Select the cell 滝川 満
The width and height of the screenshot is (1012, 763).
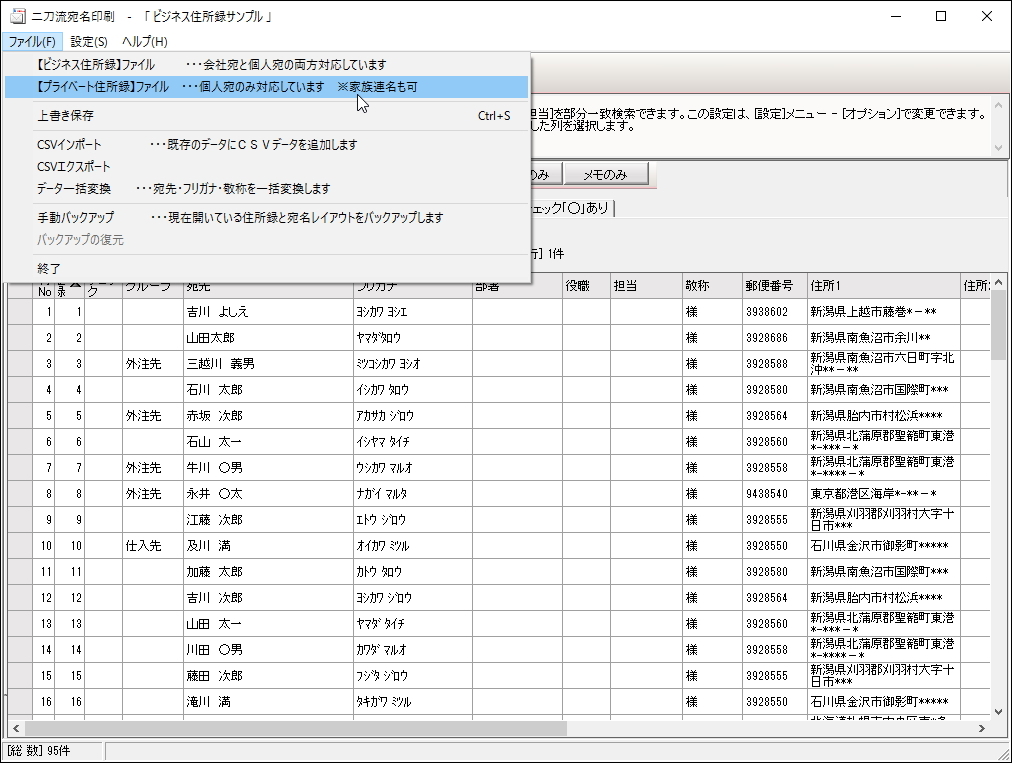[268, 702]
